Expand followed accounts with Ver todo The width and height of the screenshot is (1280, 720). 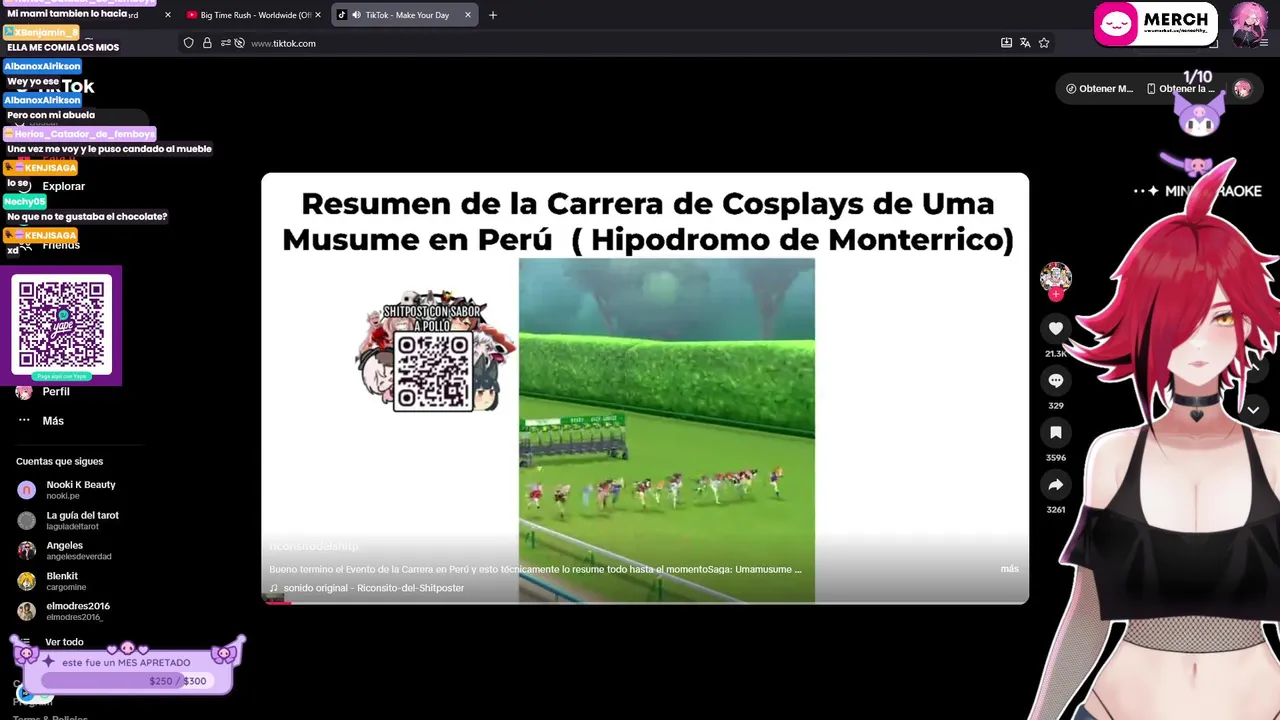click(x=64, y=642)
